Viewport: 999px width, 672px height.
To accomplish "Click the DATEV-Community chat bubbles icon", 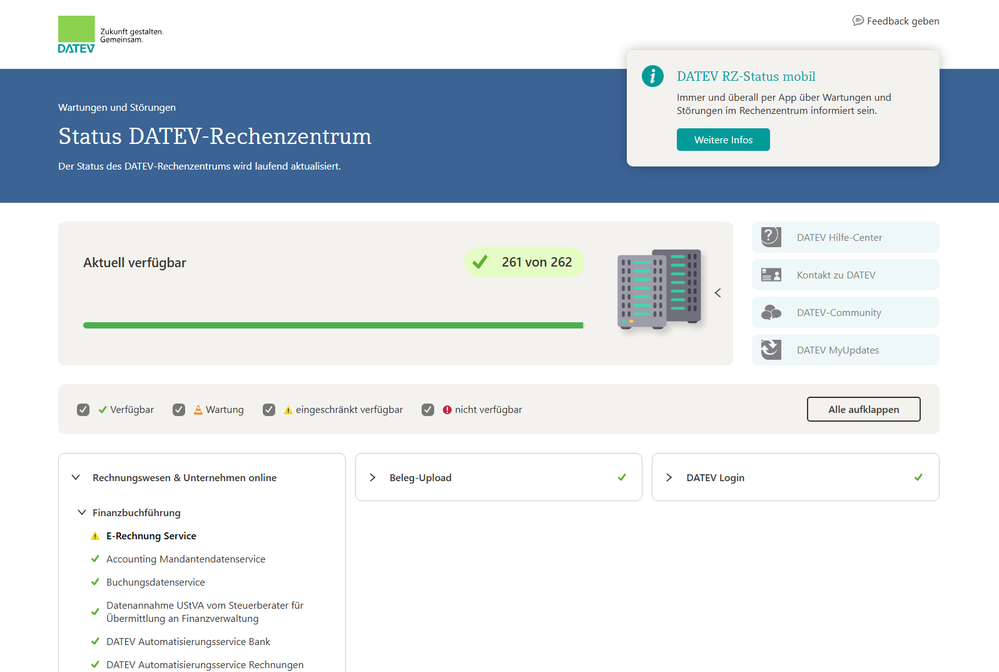I will [x=771, y=312].
